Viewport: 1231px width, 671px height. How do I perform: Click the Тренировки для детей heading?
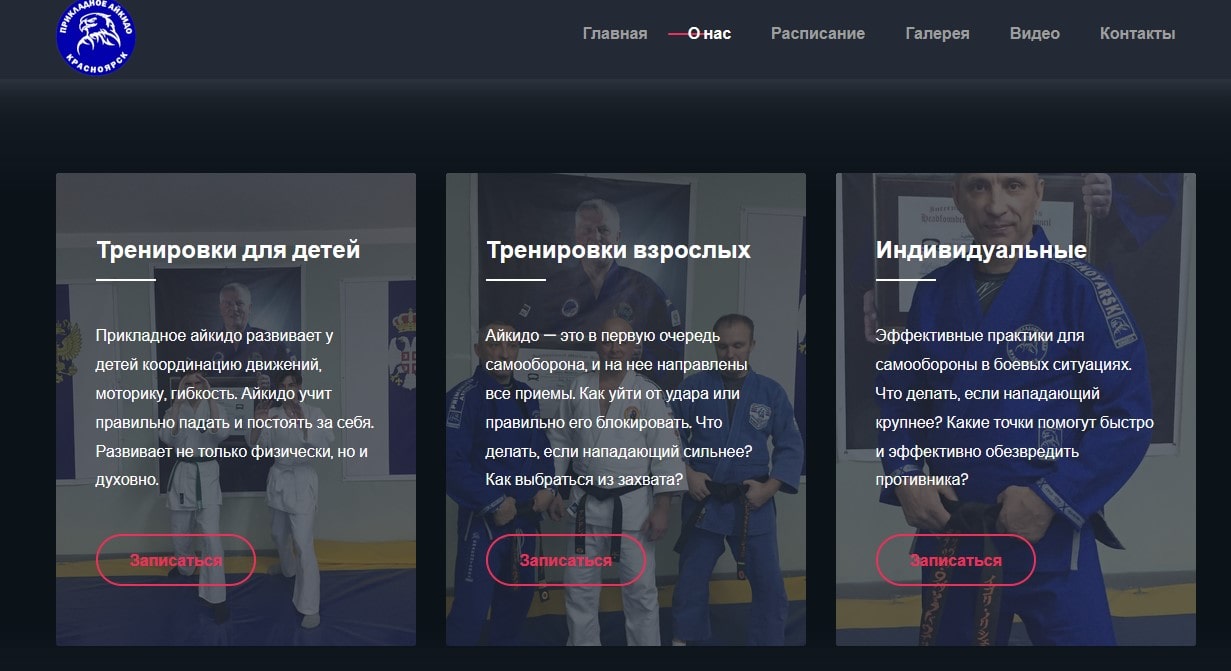[x=228, y=249]
